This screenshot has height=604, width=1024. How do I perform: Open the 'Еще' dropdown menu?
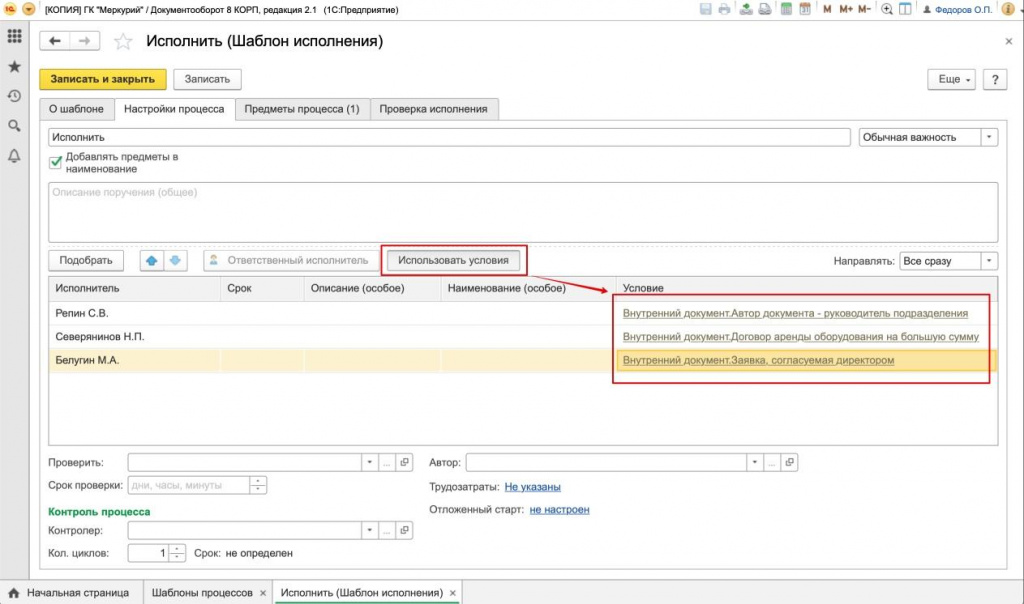click(953, 79)
